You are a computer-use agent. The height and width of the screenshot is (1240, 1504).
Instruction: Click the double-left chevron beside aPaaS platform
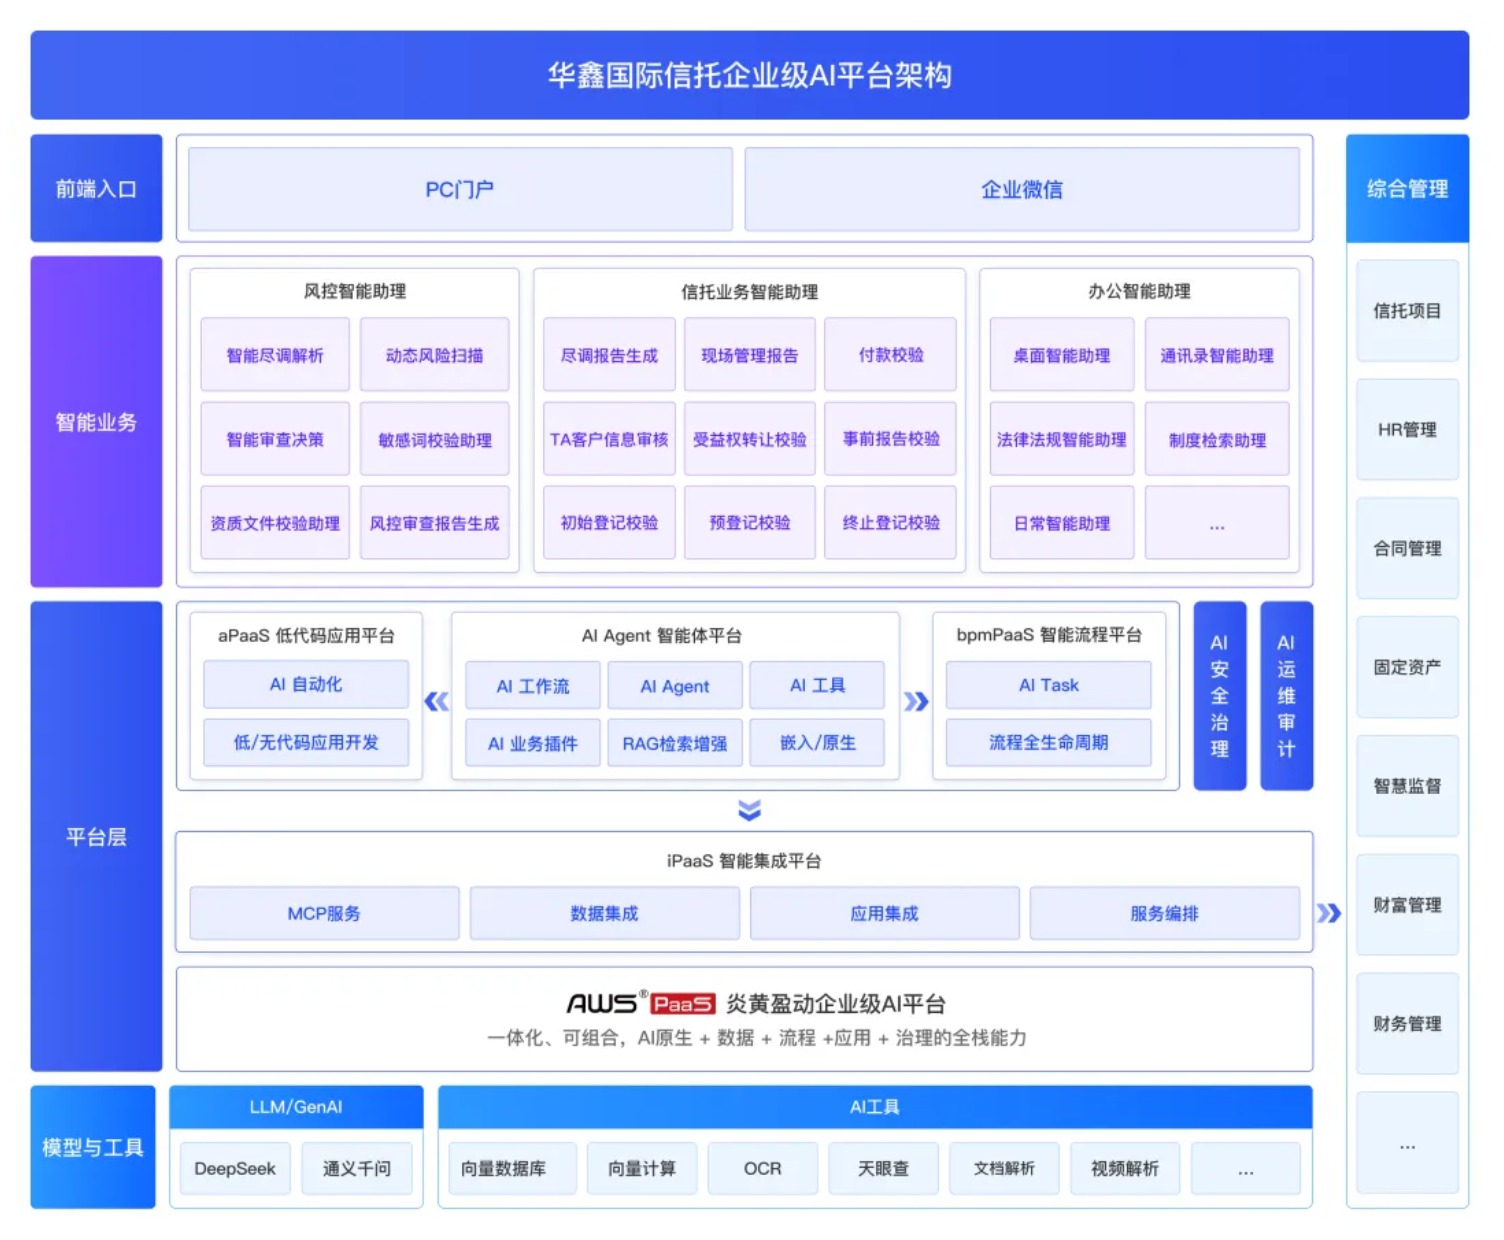(x=436, y=702)
